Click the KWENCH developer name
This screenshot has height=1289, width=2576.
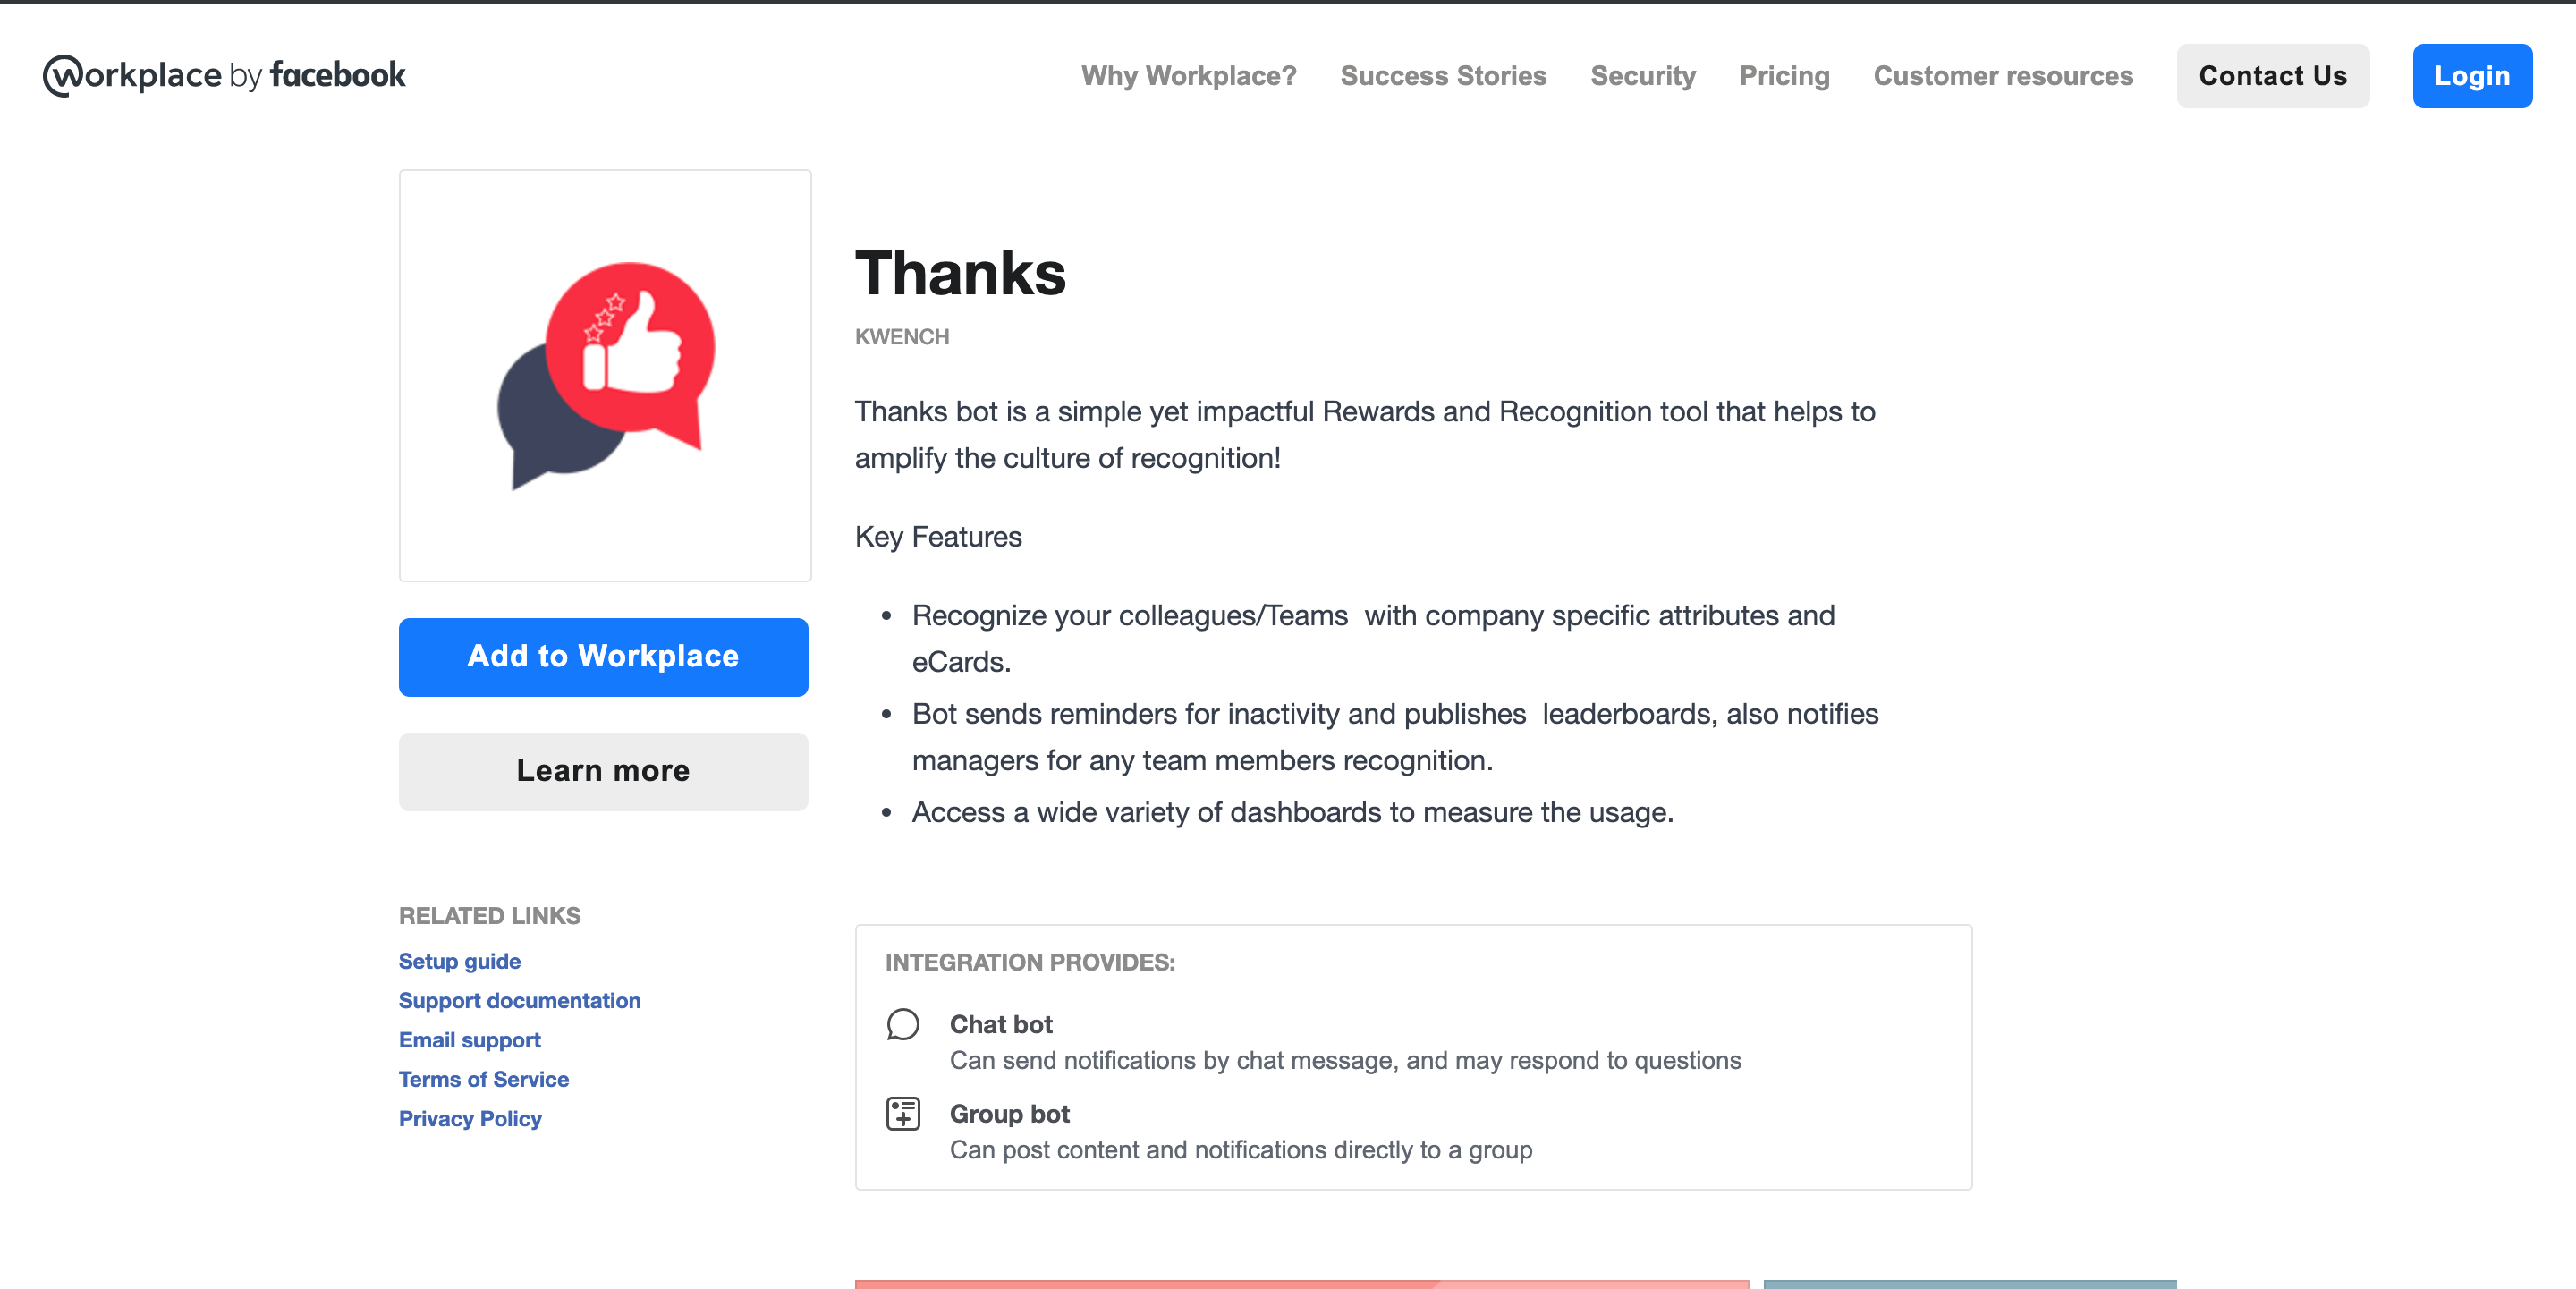point(902,337)
